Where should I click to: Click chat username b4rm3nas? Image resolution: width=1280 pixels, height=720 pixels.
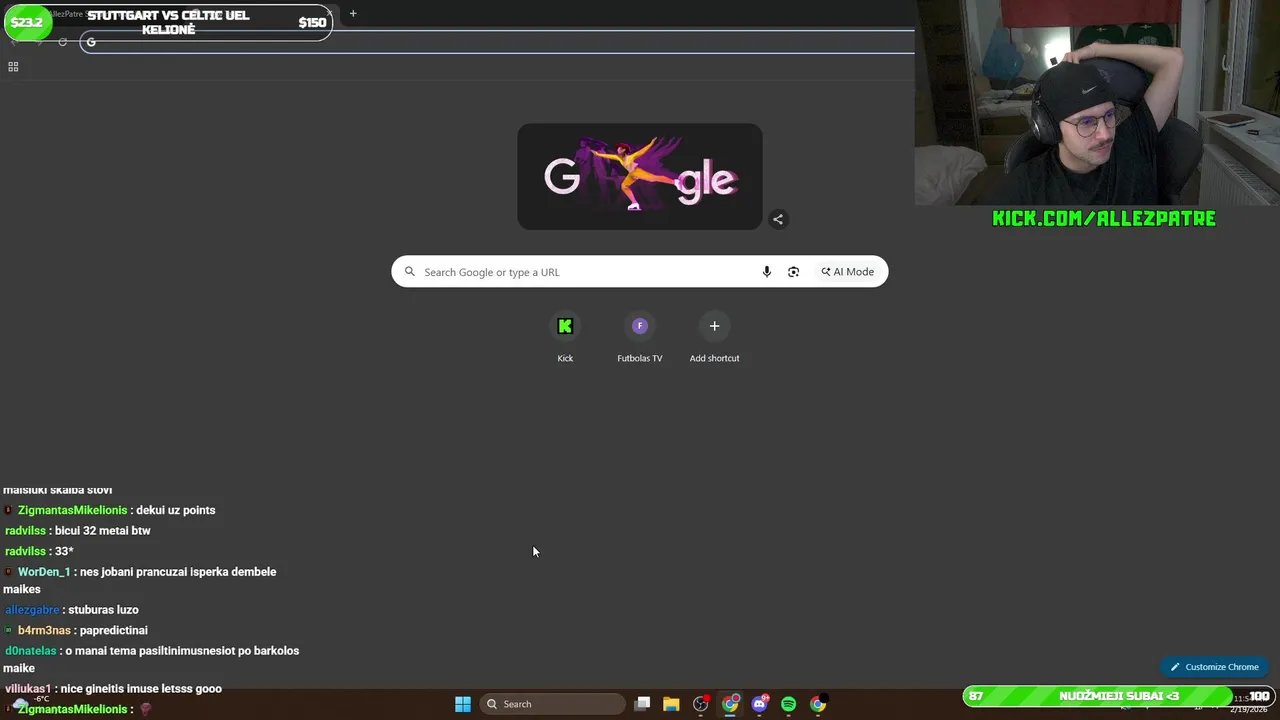(x=44, y=631)
